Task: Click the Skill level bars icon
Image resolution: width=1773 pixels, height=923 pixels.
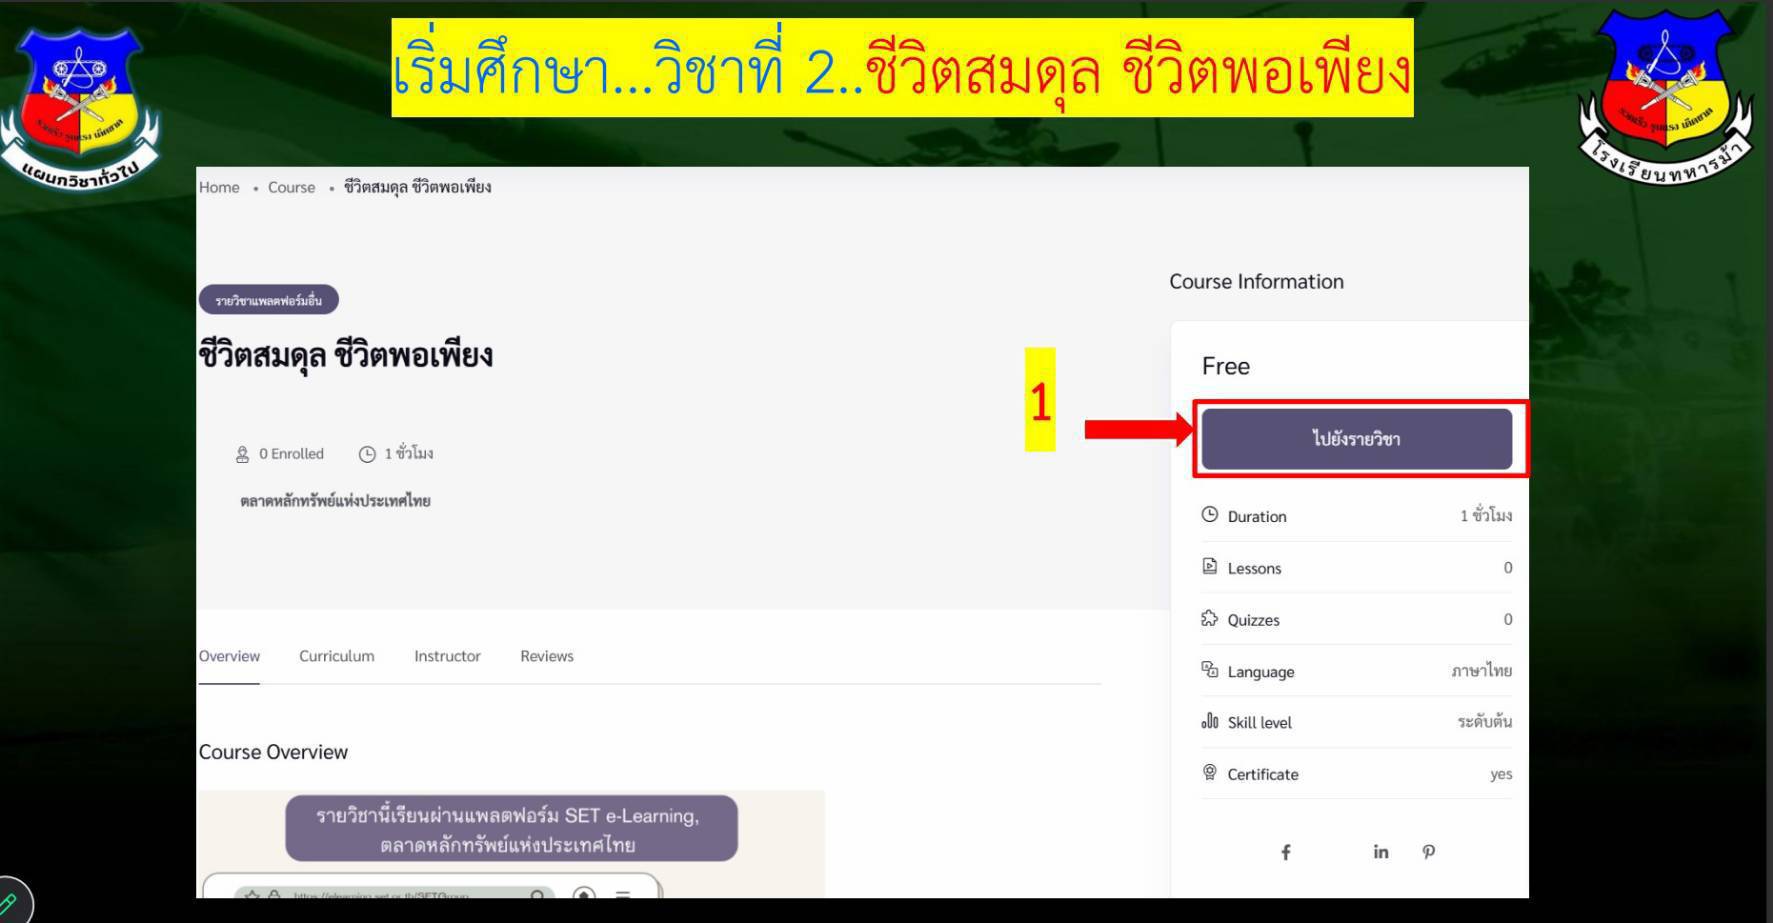Action: tap(1209, 722)
